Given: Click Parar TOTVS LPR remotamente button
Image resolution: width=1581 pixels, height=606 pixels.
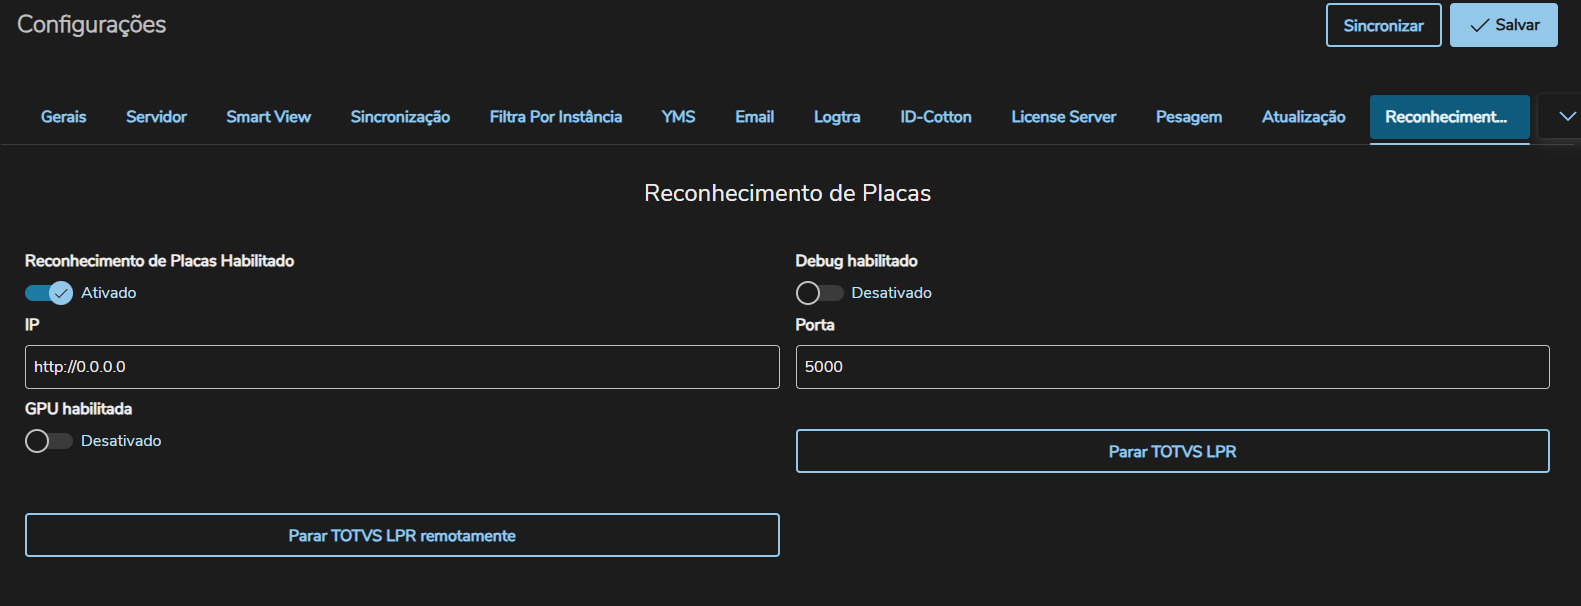Looking at the screenshot, I should click(x=402, y=535).
